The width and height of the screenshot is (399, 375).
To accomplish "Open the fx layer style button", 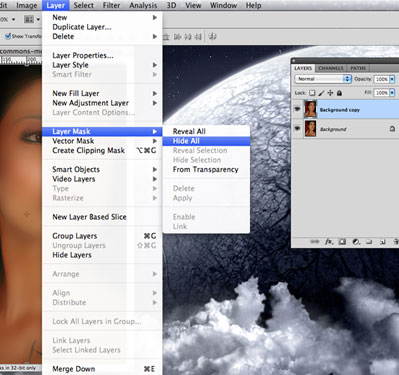I will coord(329,242).
